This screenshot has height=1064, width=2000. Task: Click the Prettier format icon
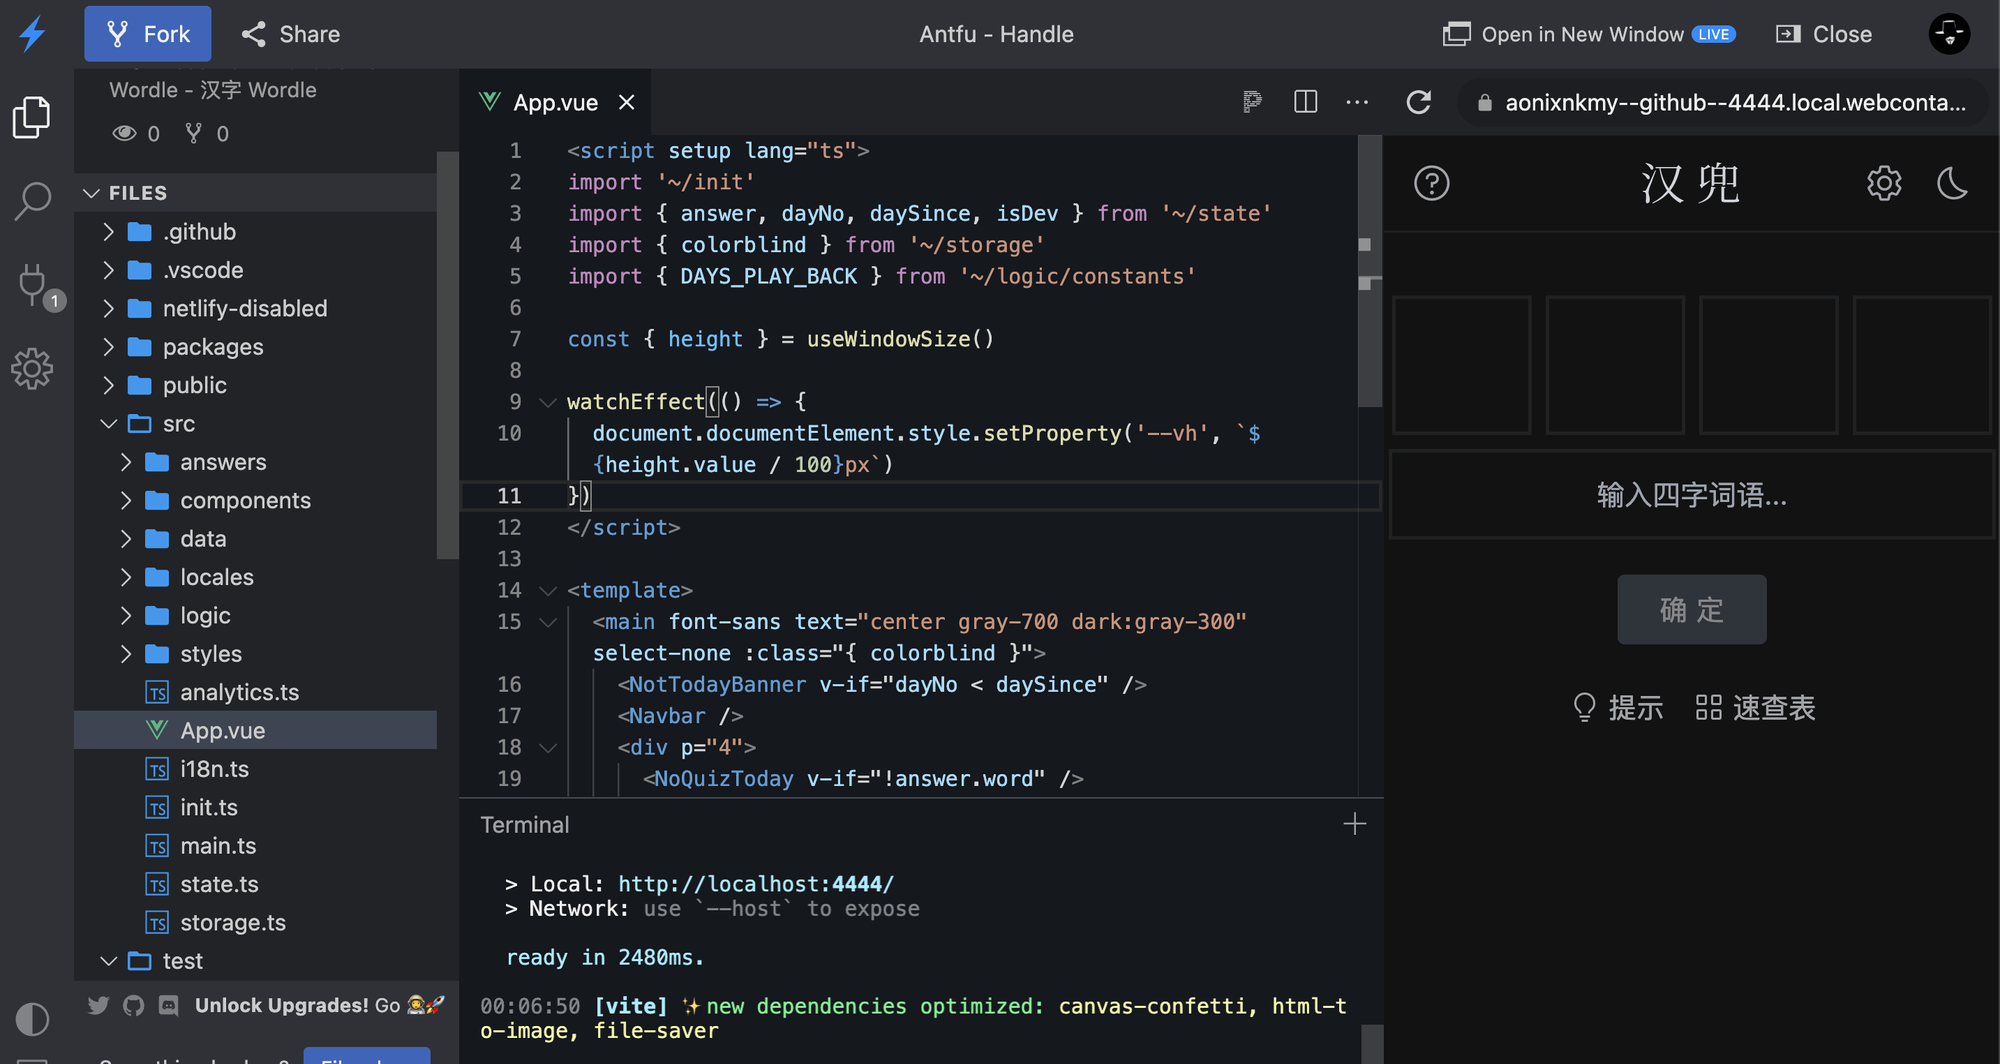point(1252,102)
